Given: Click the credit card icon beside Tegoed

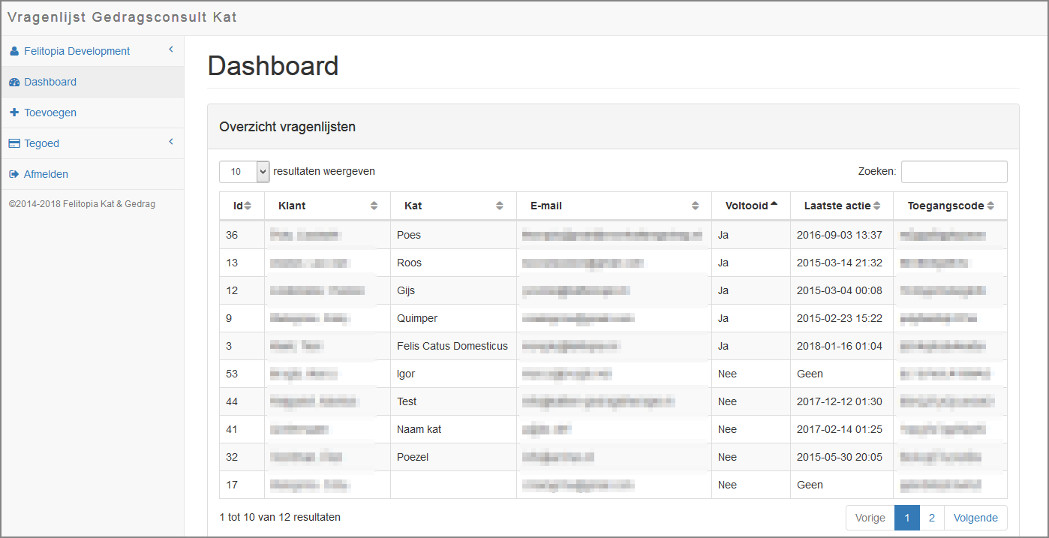Looking at the screenshot, I should [15, 143].
